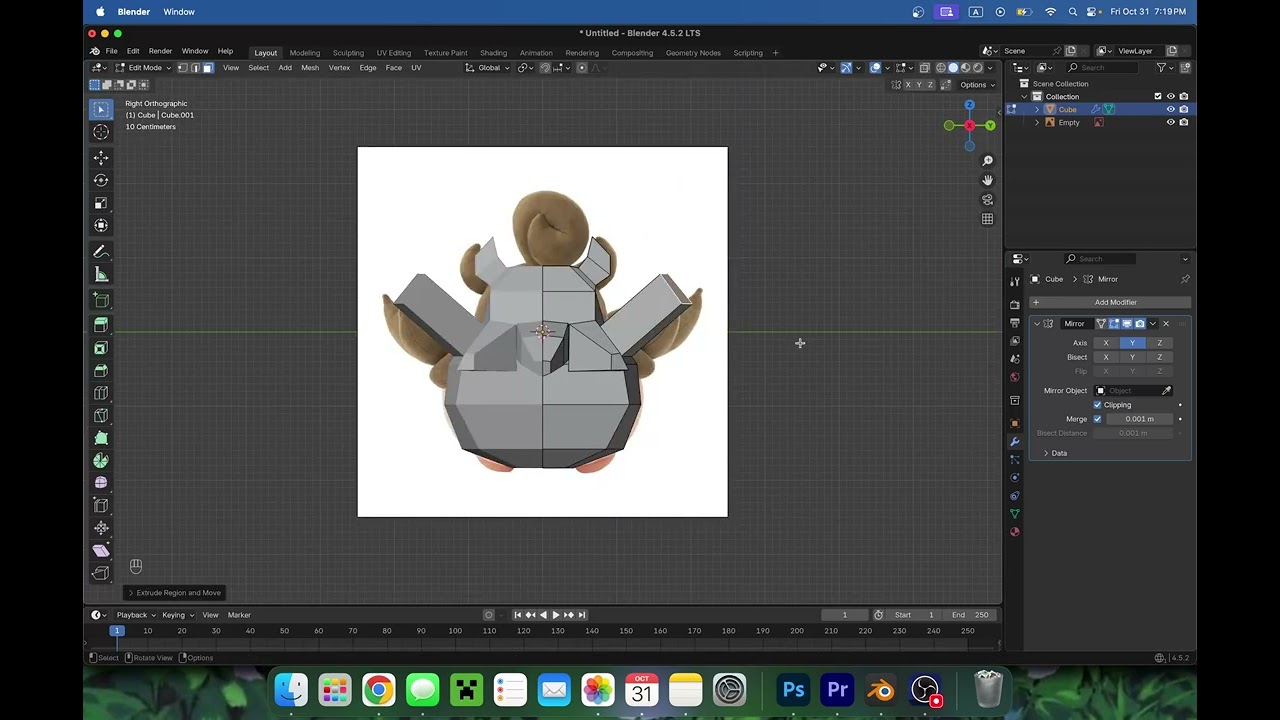Screen dimensions: 1280x720
Task: Select the Spin tool
Action: tap(101, 460)
